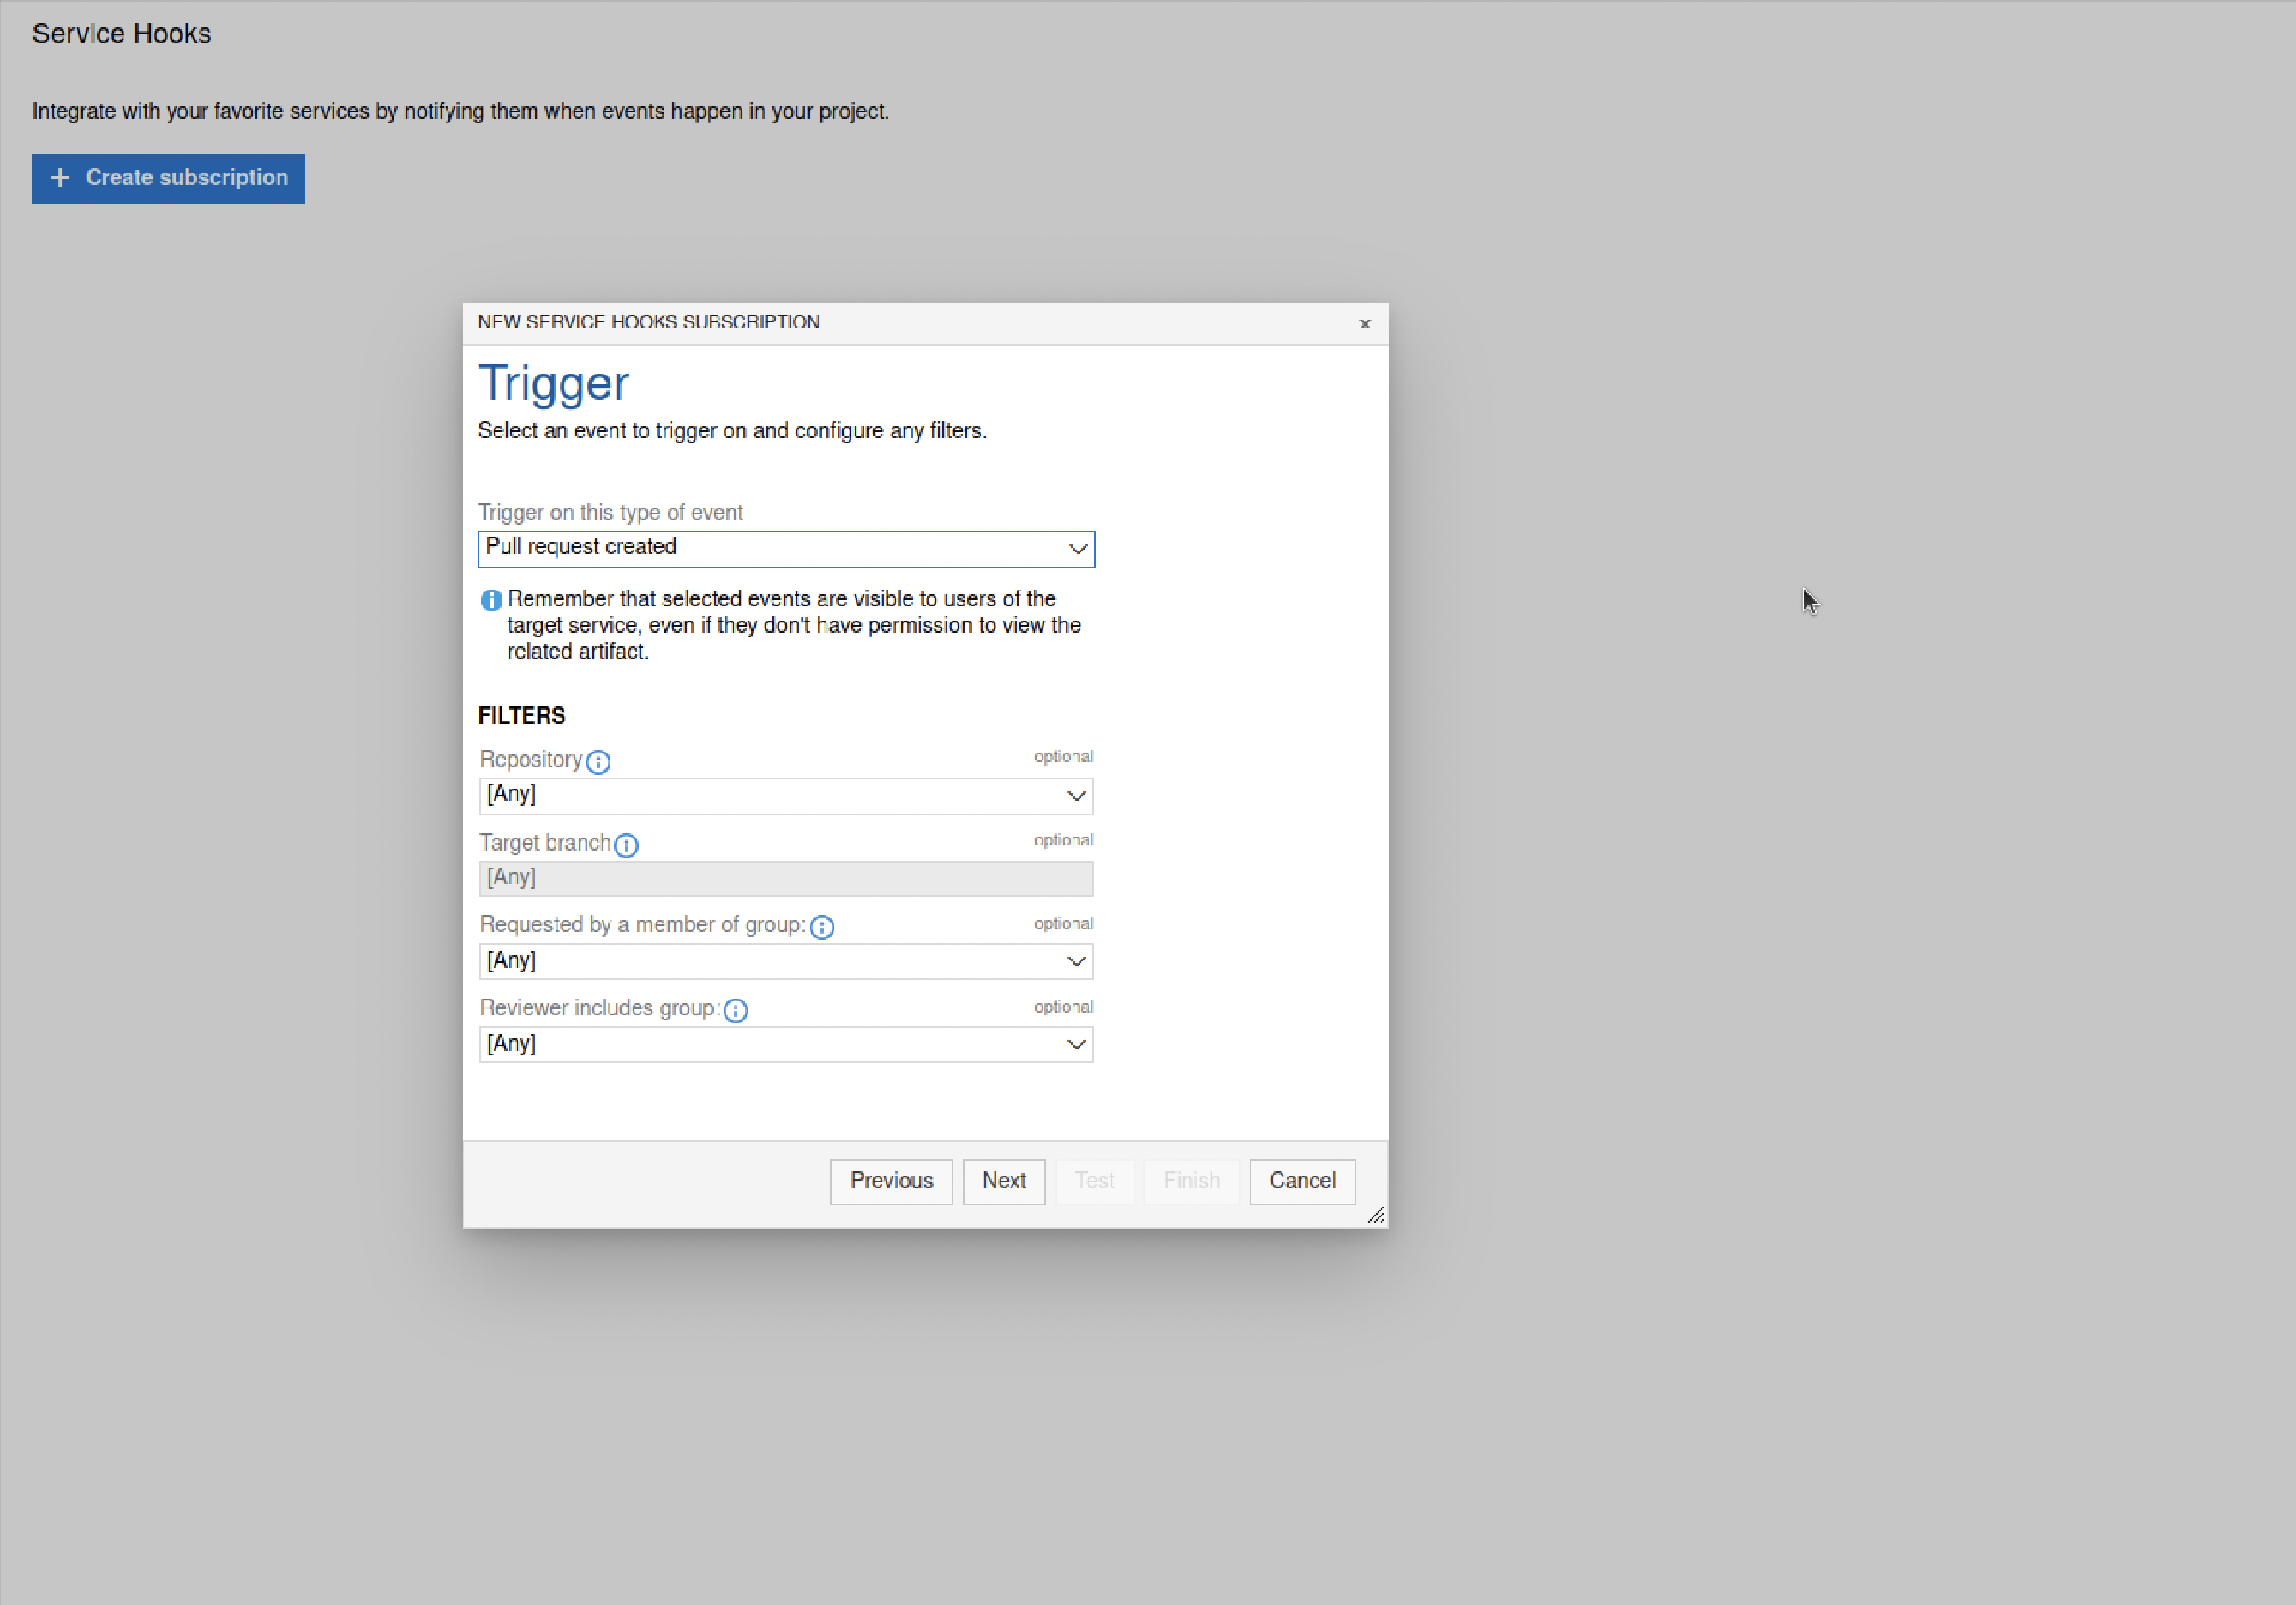This screenshot has width=2296, height=1605.
Task: Click info icon beside Requested by group
Action: tap(822, 927)
